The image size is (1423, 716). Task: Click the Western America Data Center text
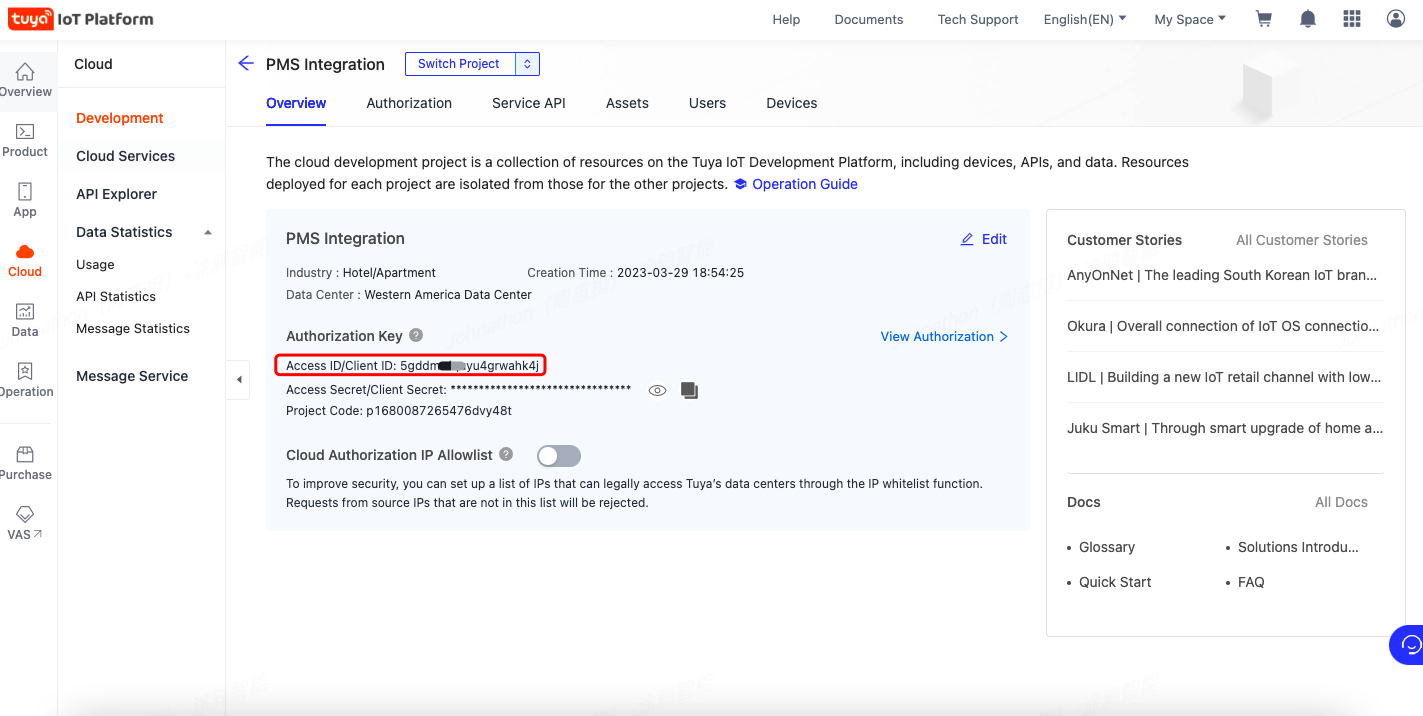tap(448, 295)
